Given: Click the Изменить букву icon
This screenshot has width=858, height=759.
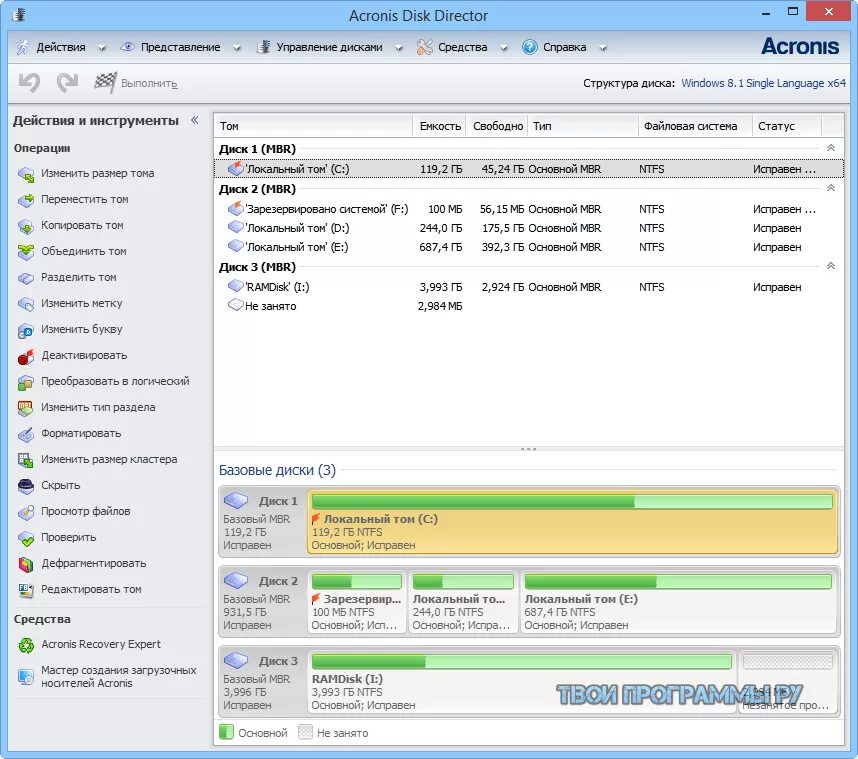Looking at the screenshot, I should pos(26,330).
